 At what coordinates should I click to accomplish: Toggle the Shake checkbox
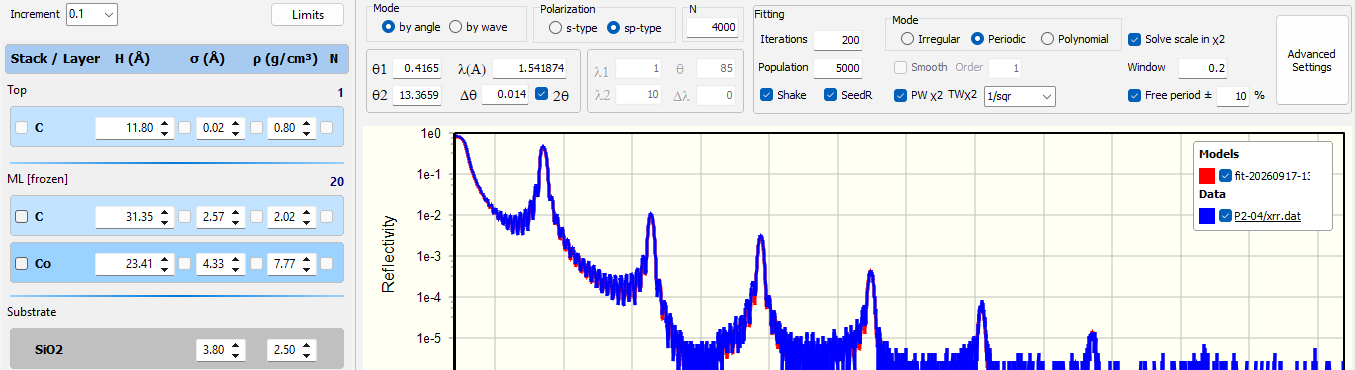click(767, 95)
